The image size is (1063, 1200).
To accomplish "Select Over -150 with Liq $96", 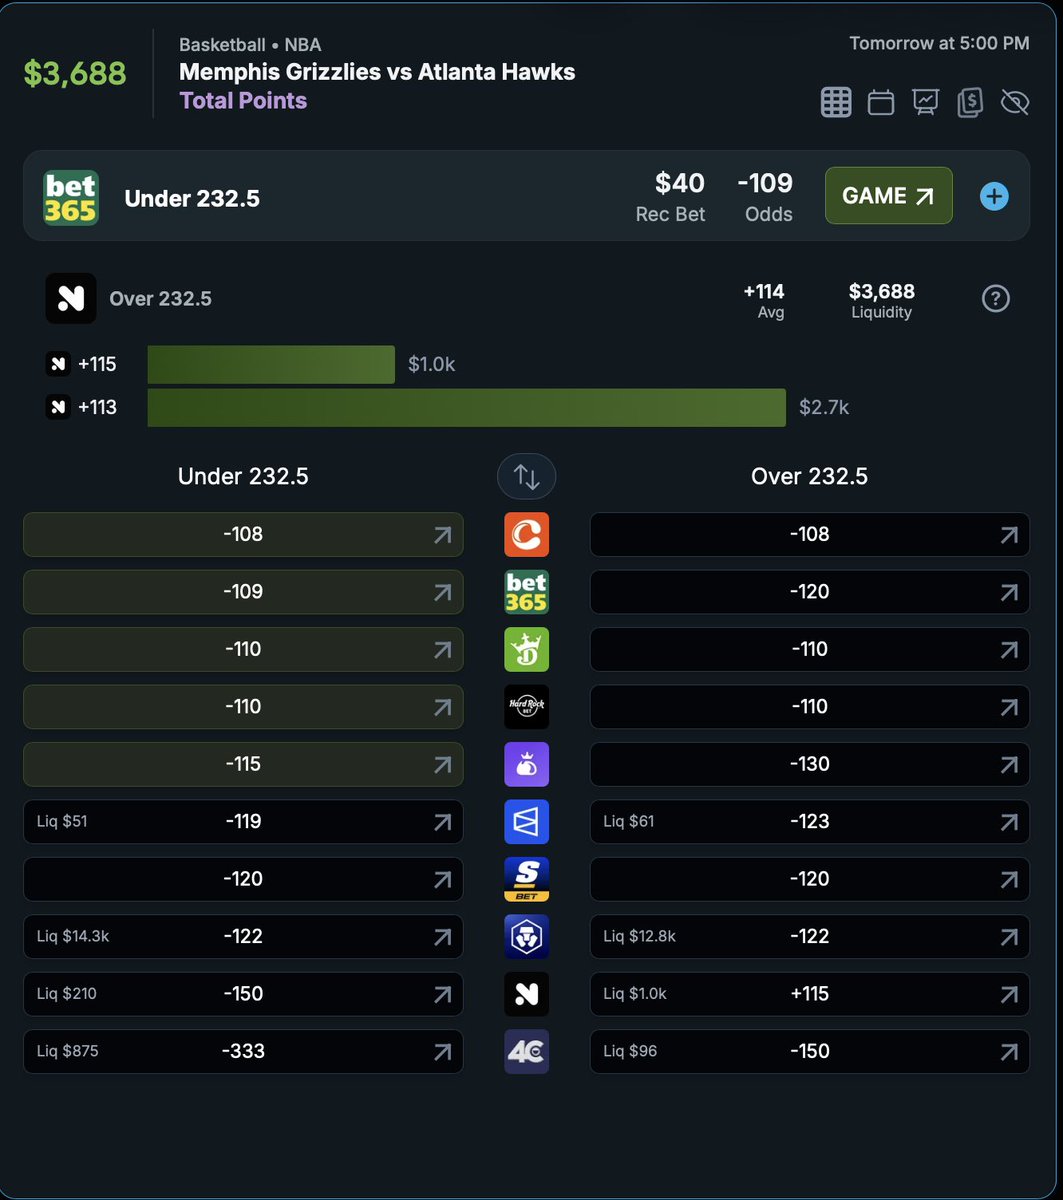I will coord(810,1052).
